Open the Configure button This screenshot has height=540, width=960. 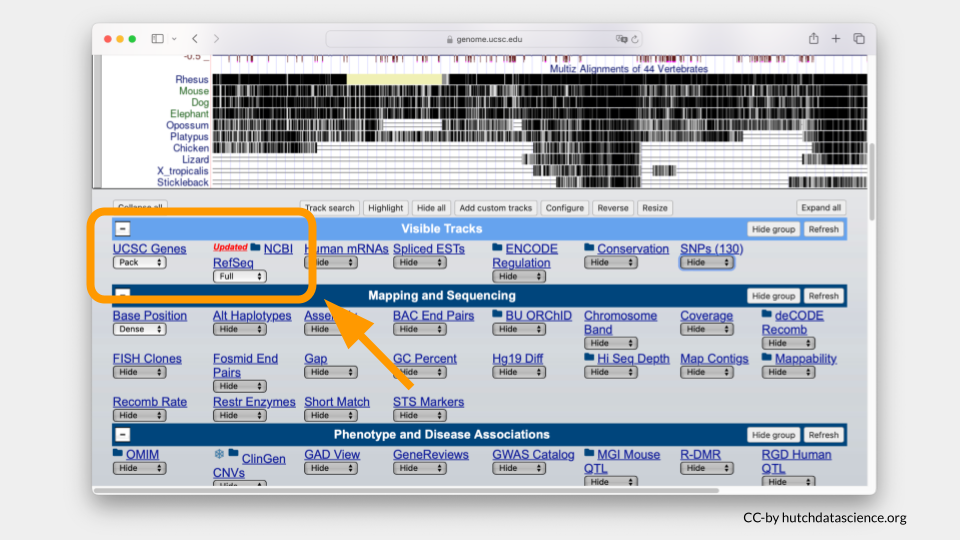tap(564, 208)
